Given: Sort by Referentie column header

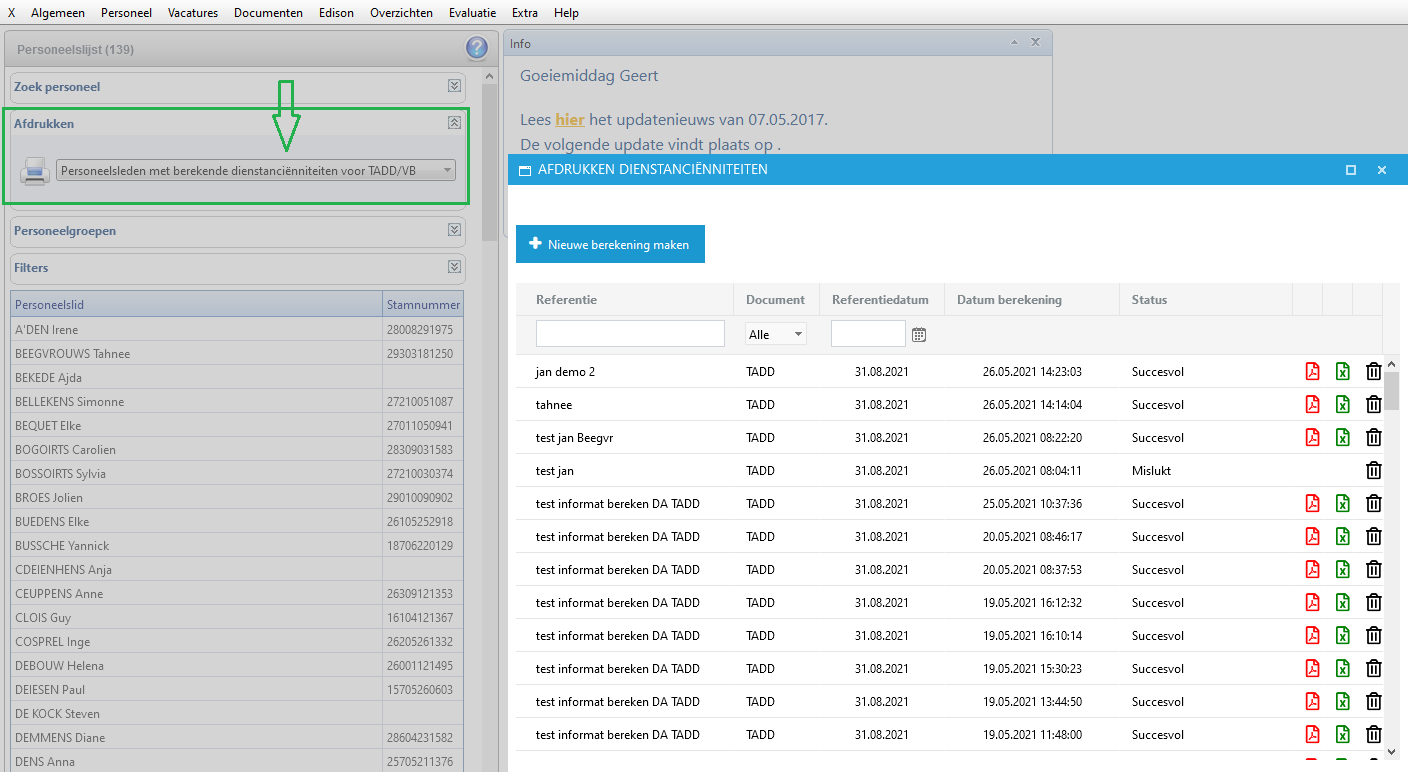Looking at the screenshot, I should click(x=567, y=300).
